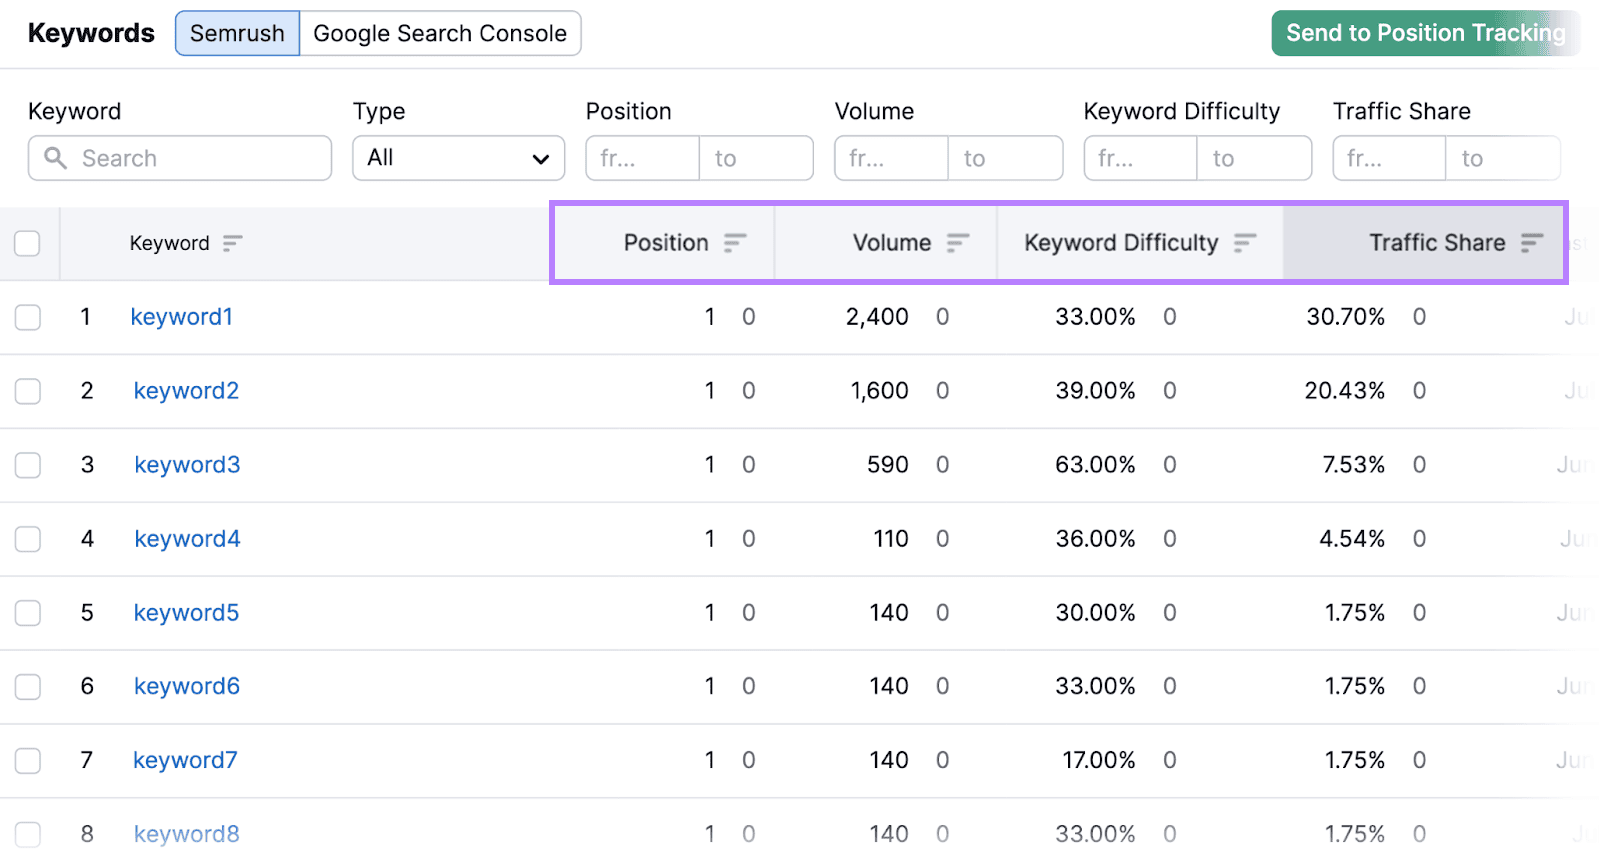Click the Position filter 'from' field
The height and width of the screenshot is (868, 1600).
(x=642, y=158)
